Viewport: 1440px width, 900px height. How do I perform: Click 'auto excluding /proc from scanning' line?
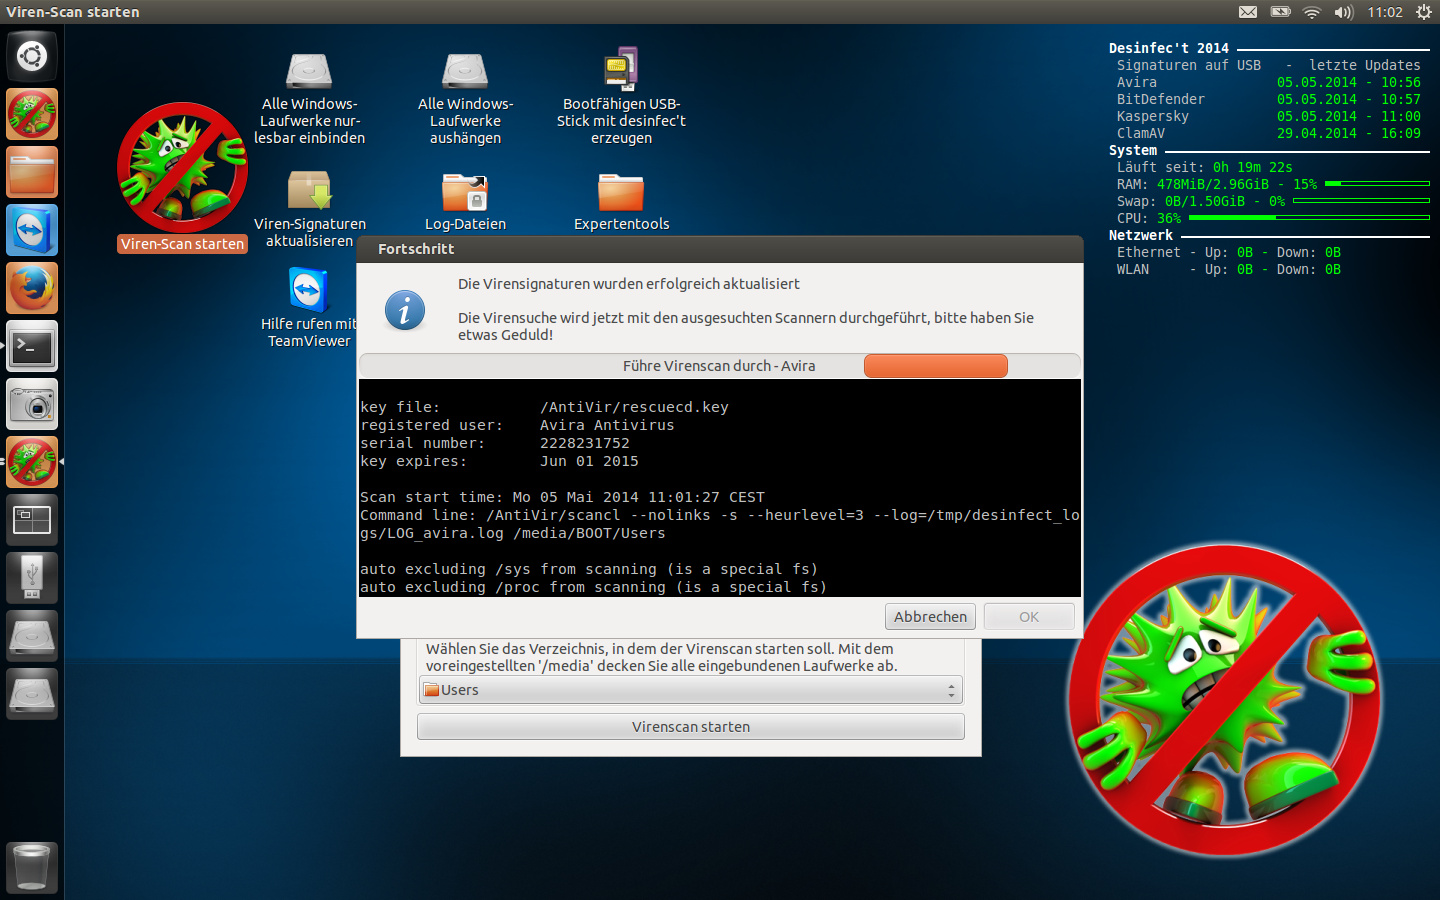[593, 587]
